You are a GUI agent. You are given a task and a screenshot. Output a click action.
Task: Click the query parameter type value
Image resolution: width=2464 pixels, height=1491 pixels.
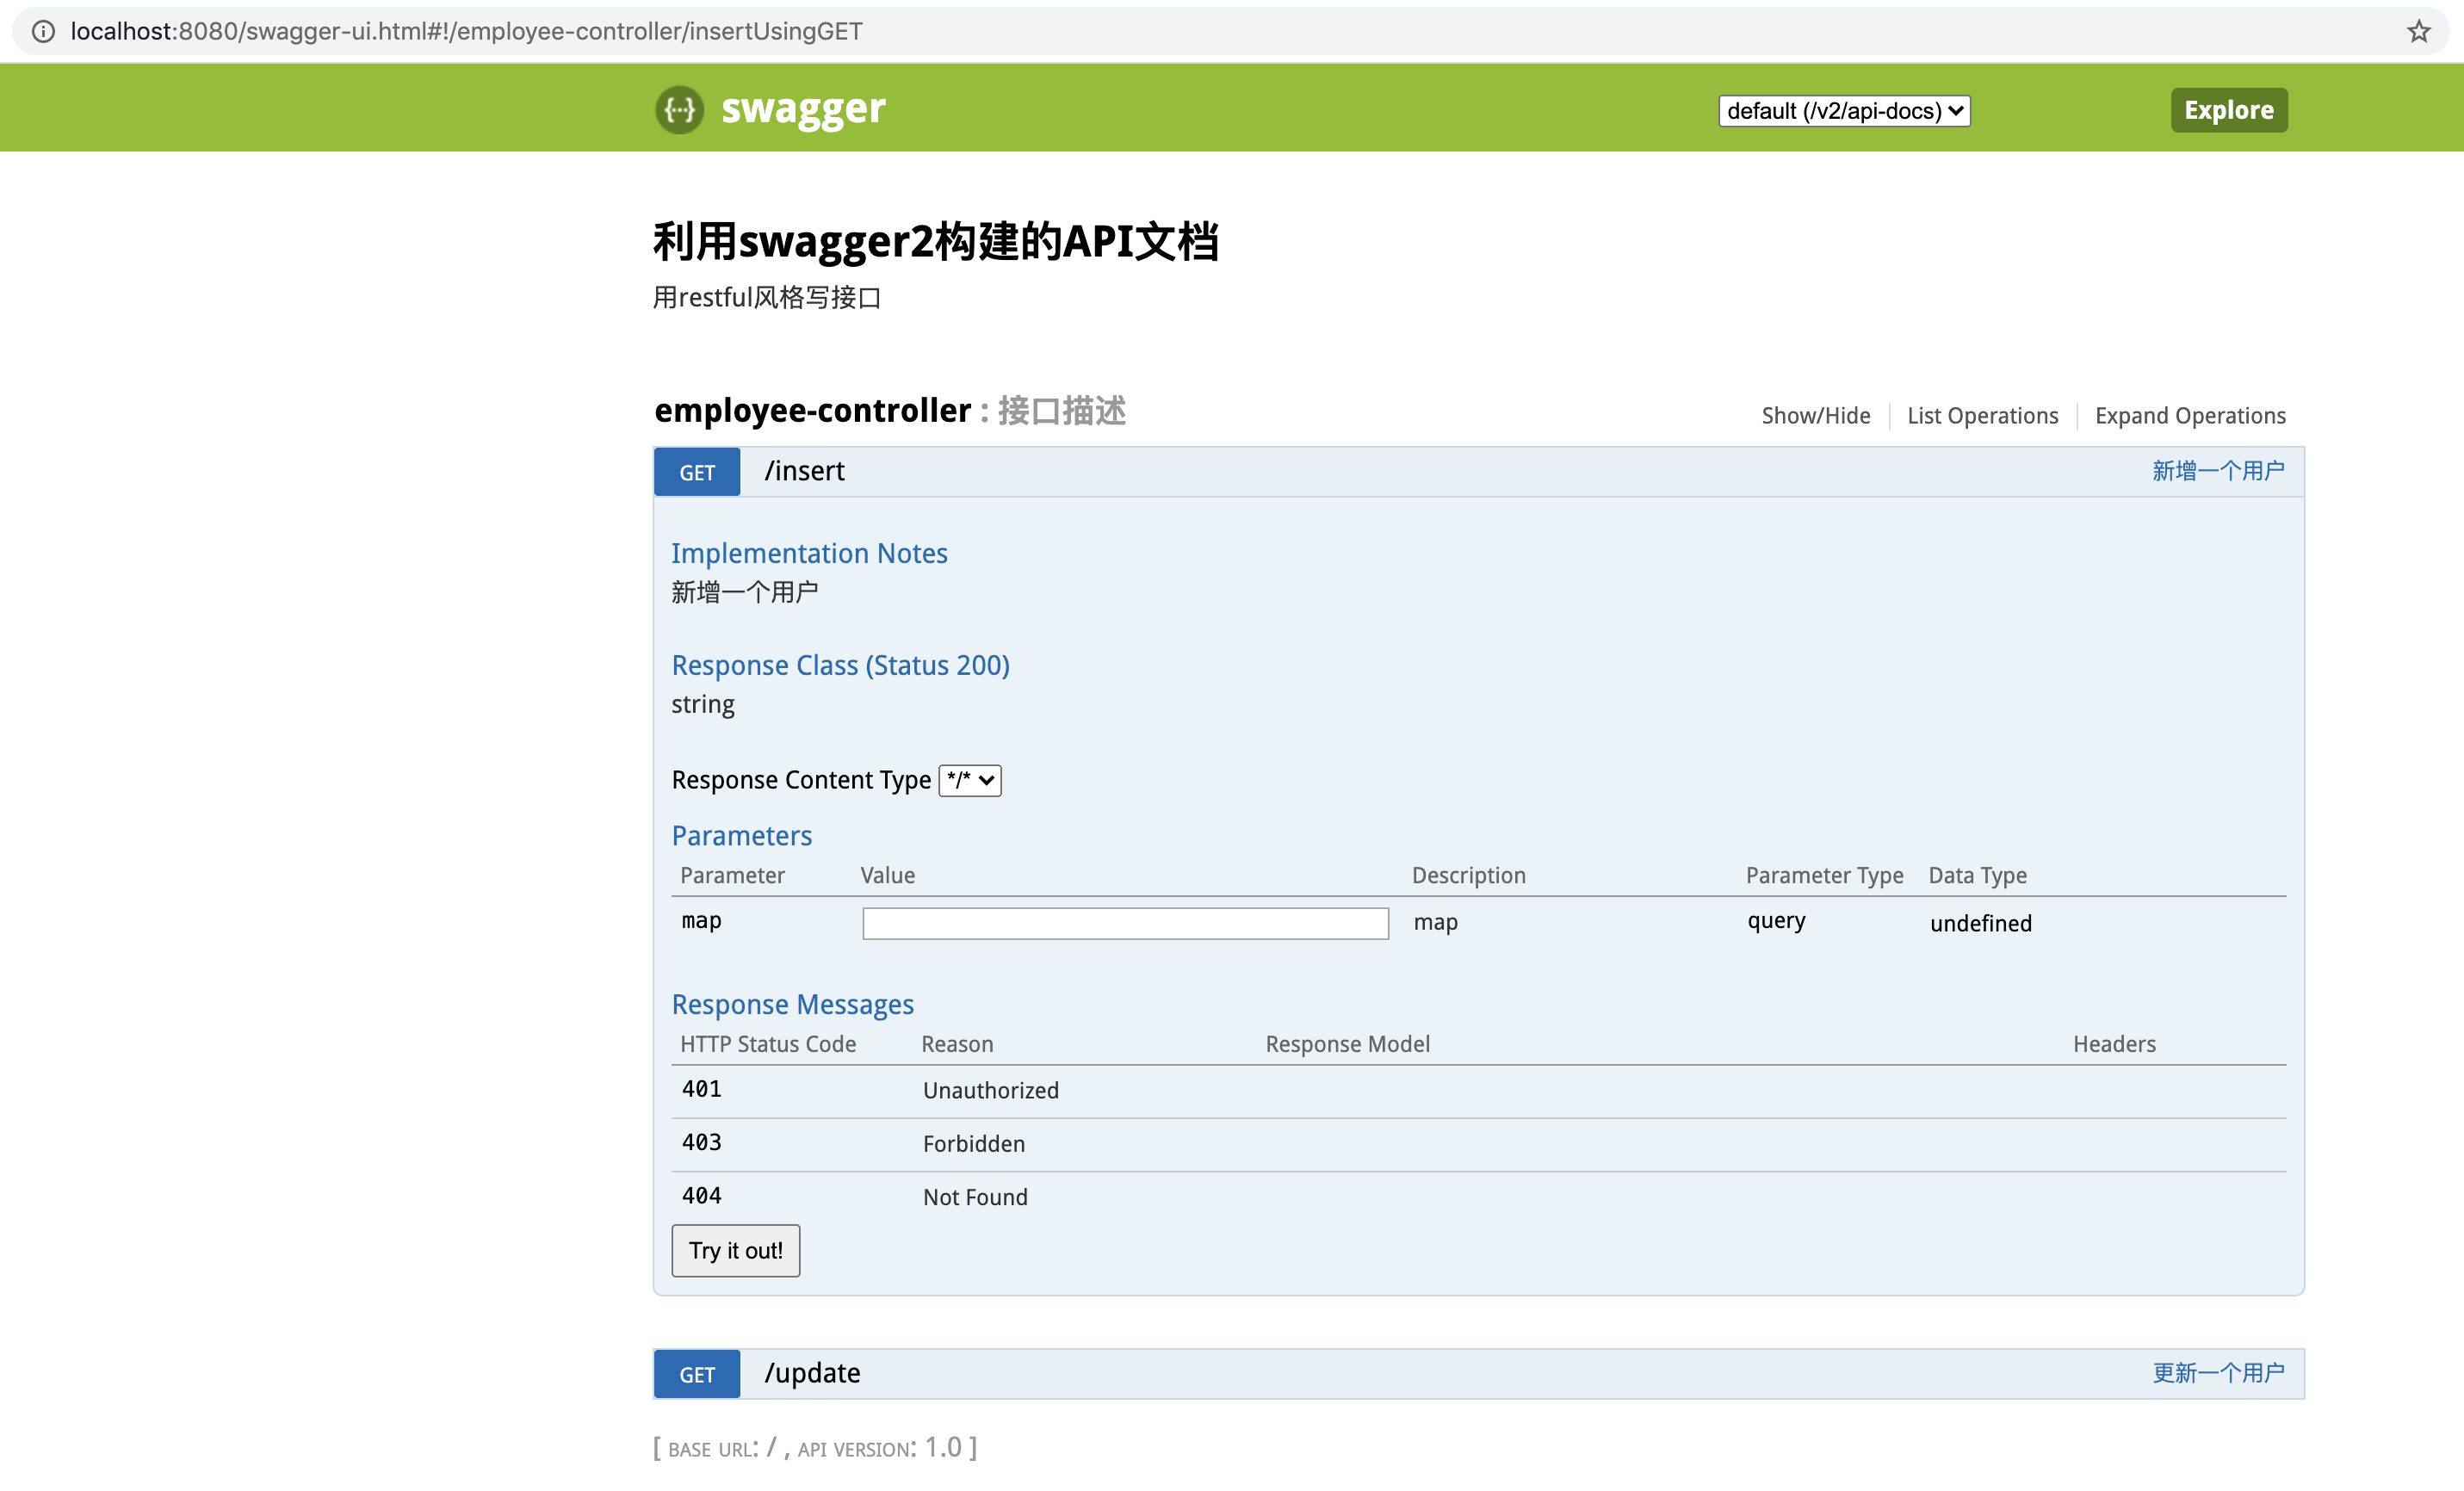[1776, 921]
